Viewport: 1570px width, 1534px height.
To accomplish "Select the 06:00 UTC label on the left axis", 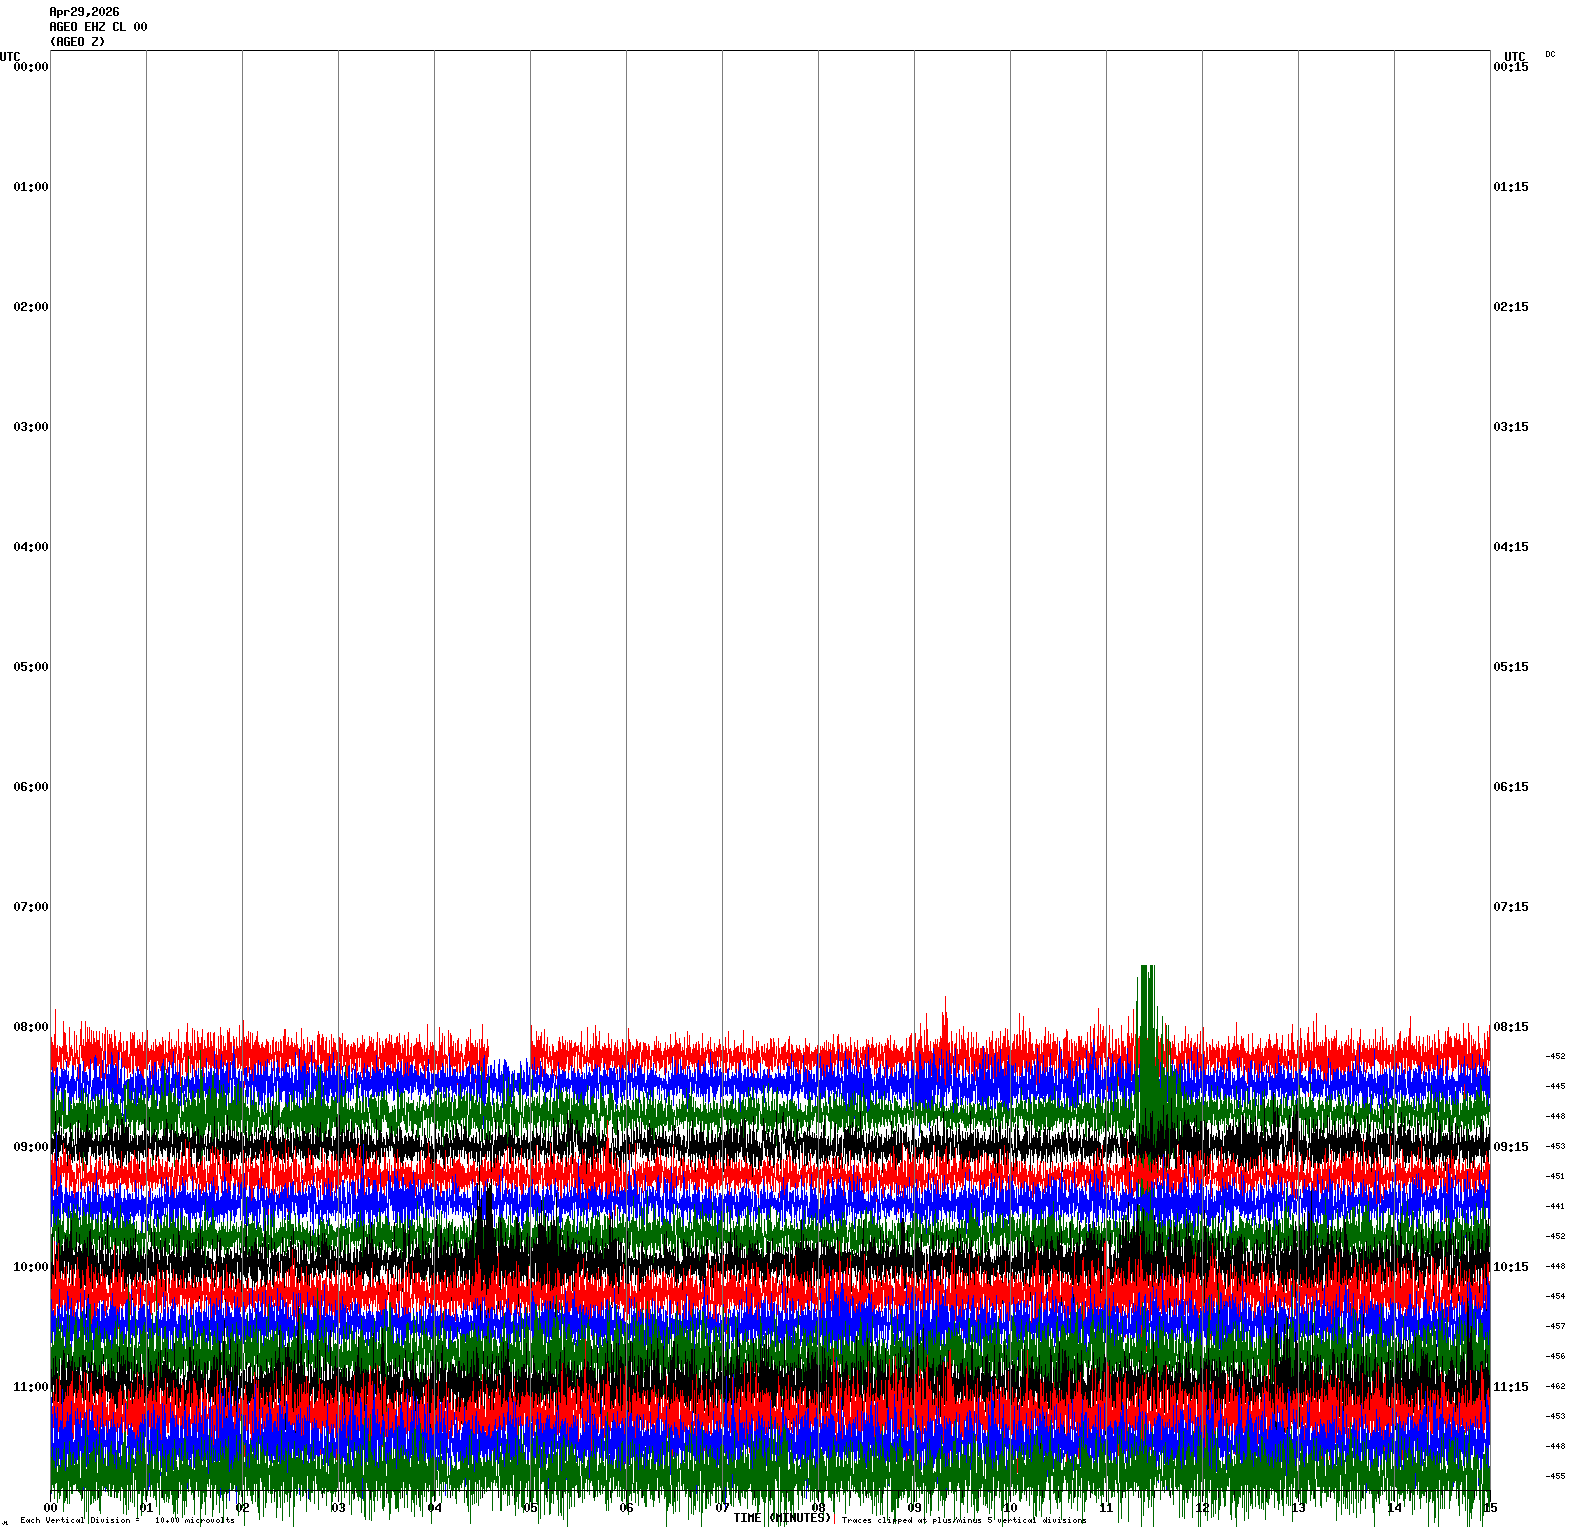I will (31, 787).
